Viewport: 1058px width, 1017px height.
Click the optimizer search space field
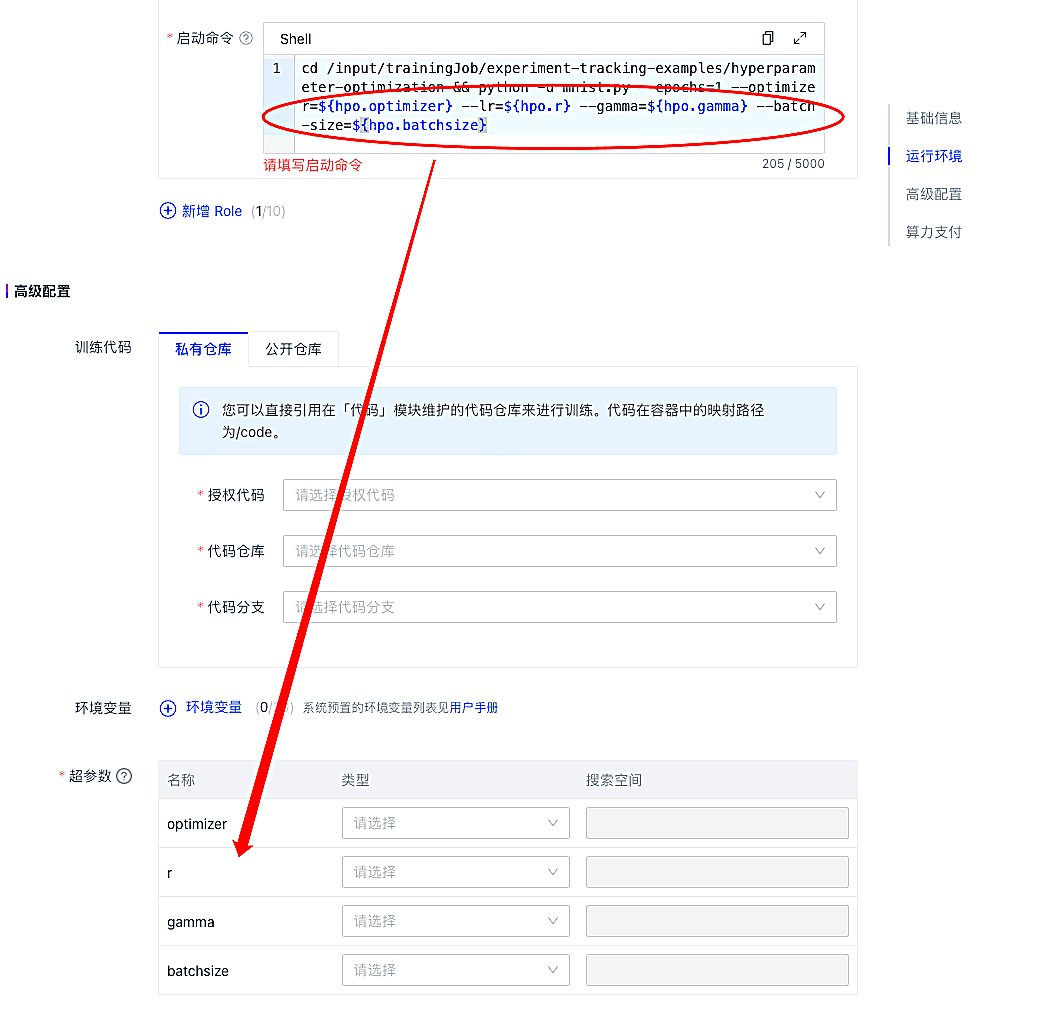click(717, 823)
